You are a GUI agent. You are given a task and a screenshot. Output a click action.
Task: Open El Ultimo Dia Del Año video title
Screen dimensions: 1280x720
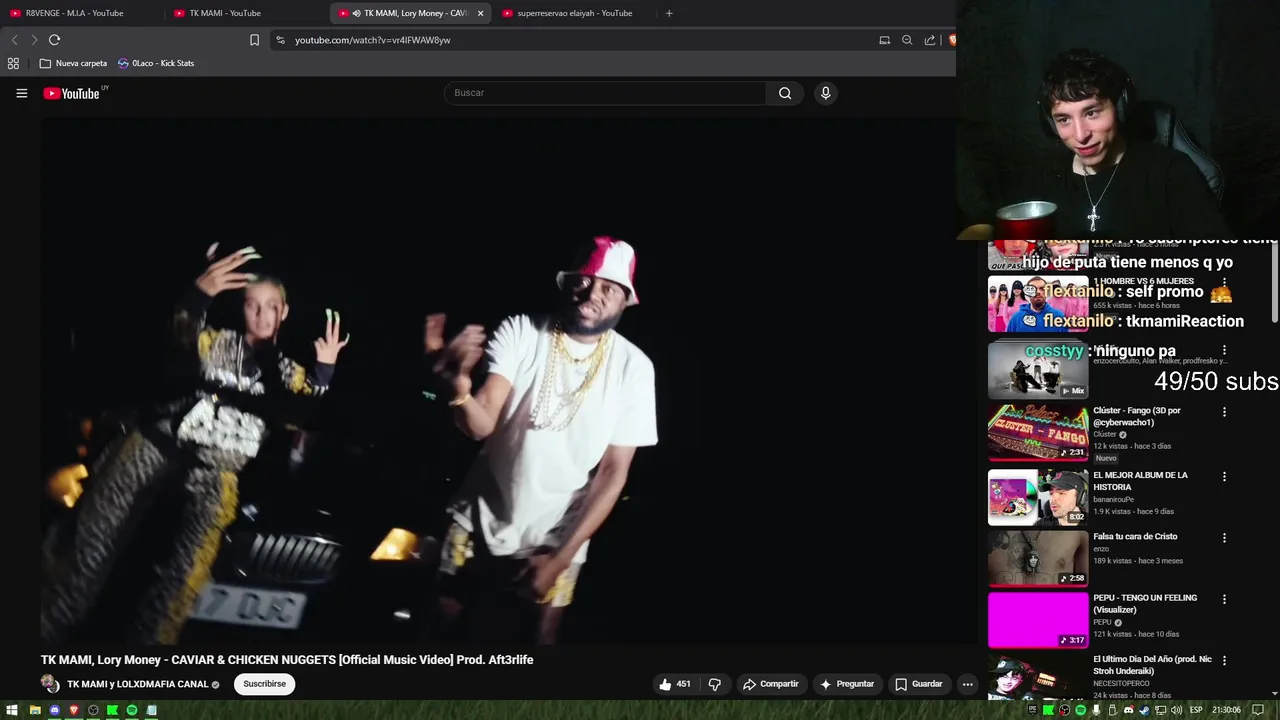tap(1152, 665)
